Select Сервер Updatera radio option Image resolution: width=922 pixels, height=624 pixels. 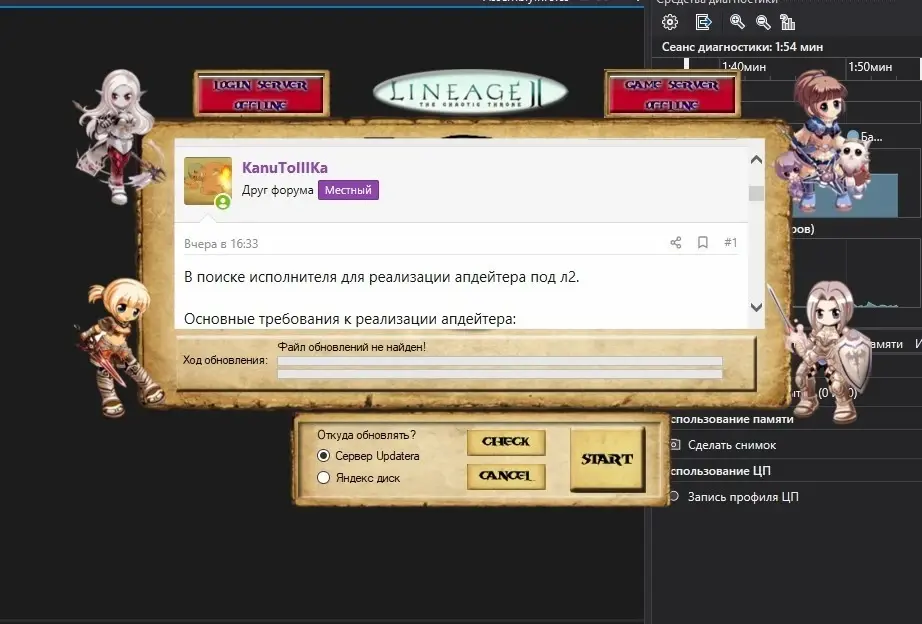click(x=323, y=456)
